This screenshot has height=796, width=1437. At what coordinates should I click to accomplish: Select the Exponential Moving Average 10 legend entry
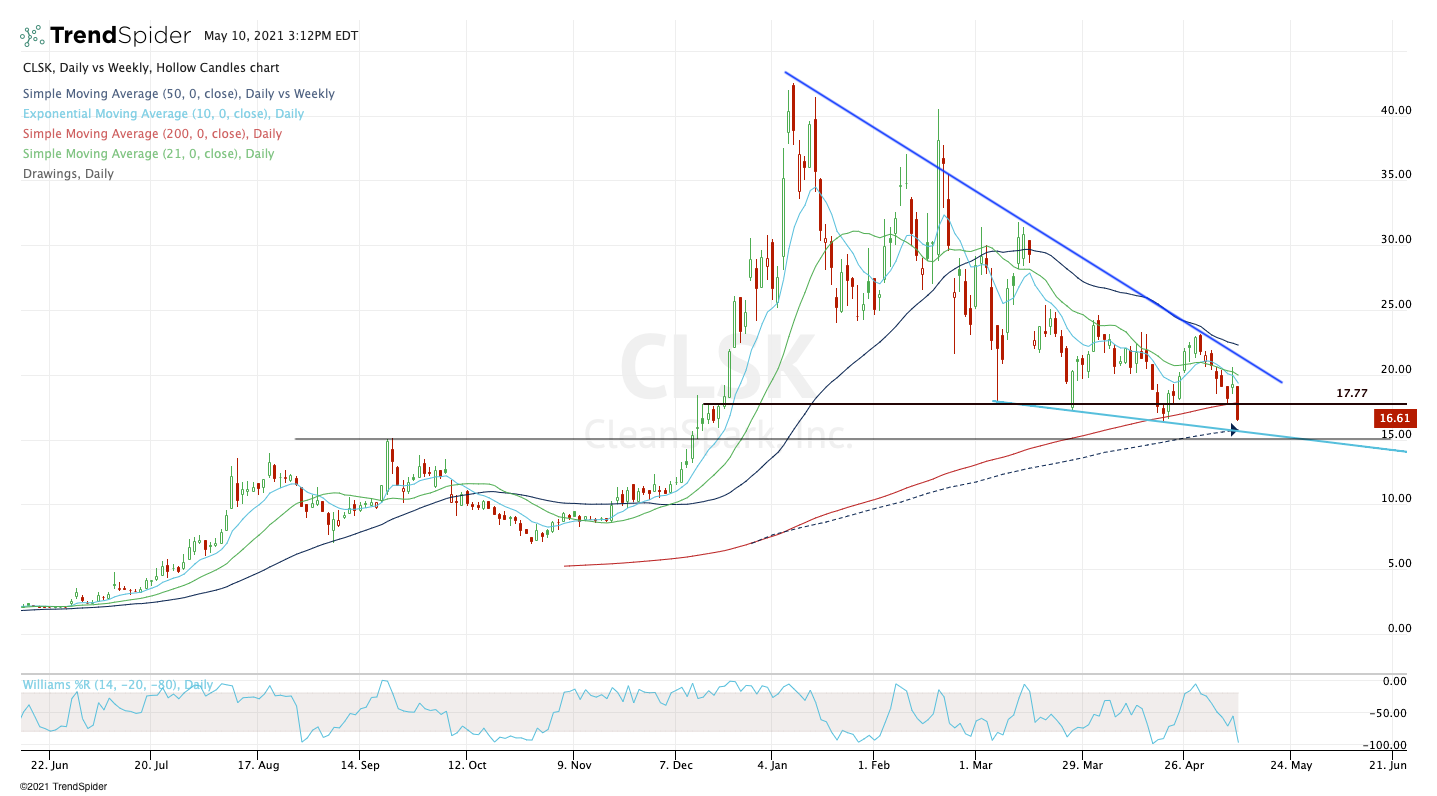coord(163,114)
